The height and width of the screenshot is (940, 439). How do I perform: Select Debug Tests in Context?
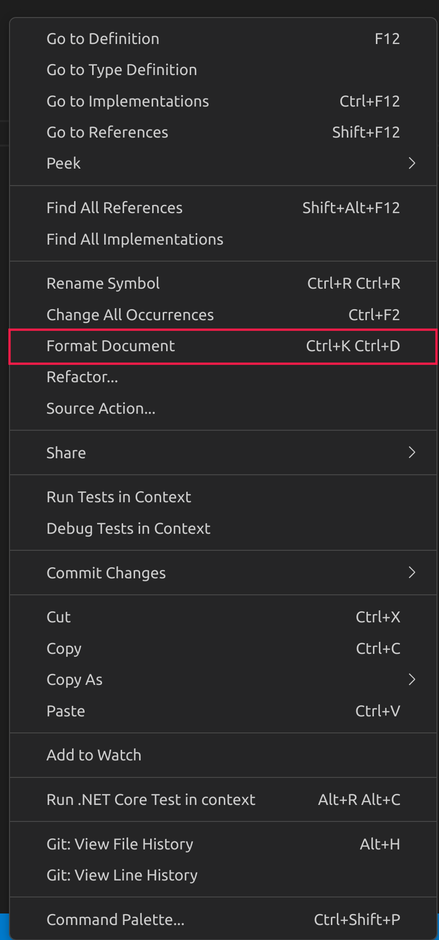coord(223,529)
